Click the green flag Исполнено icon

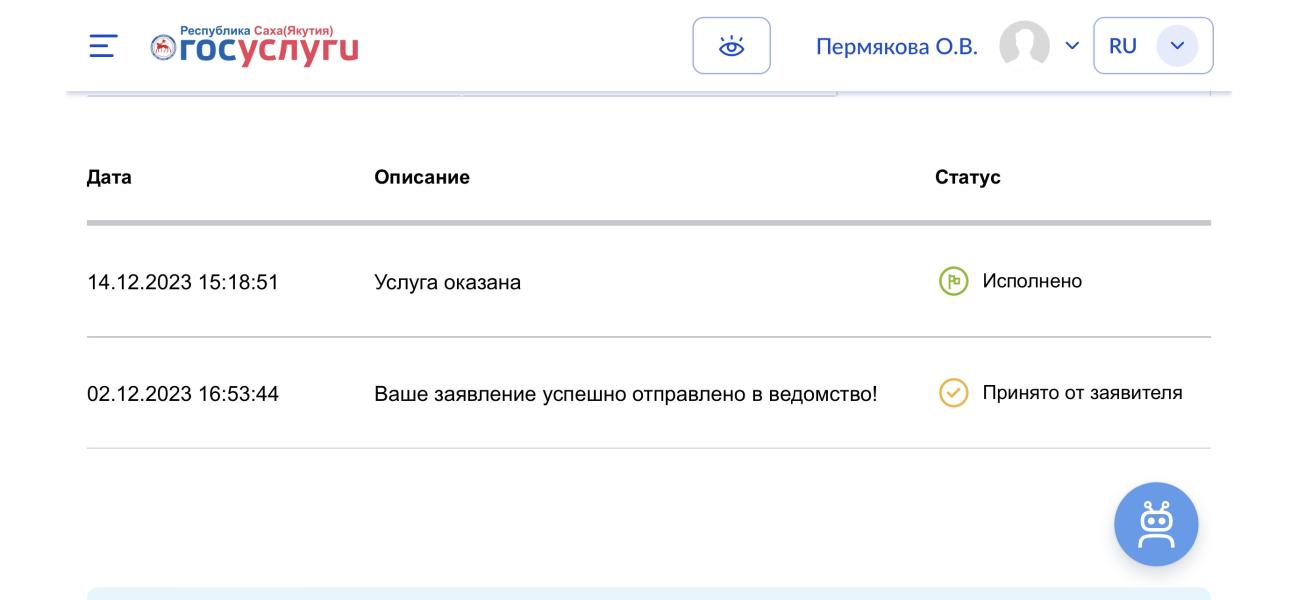[x=954, y=281]
